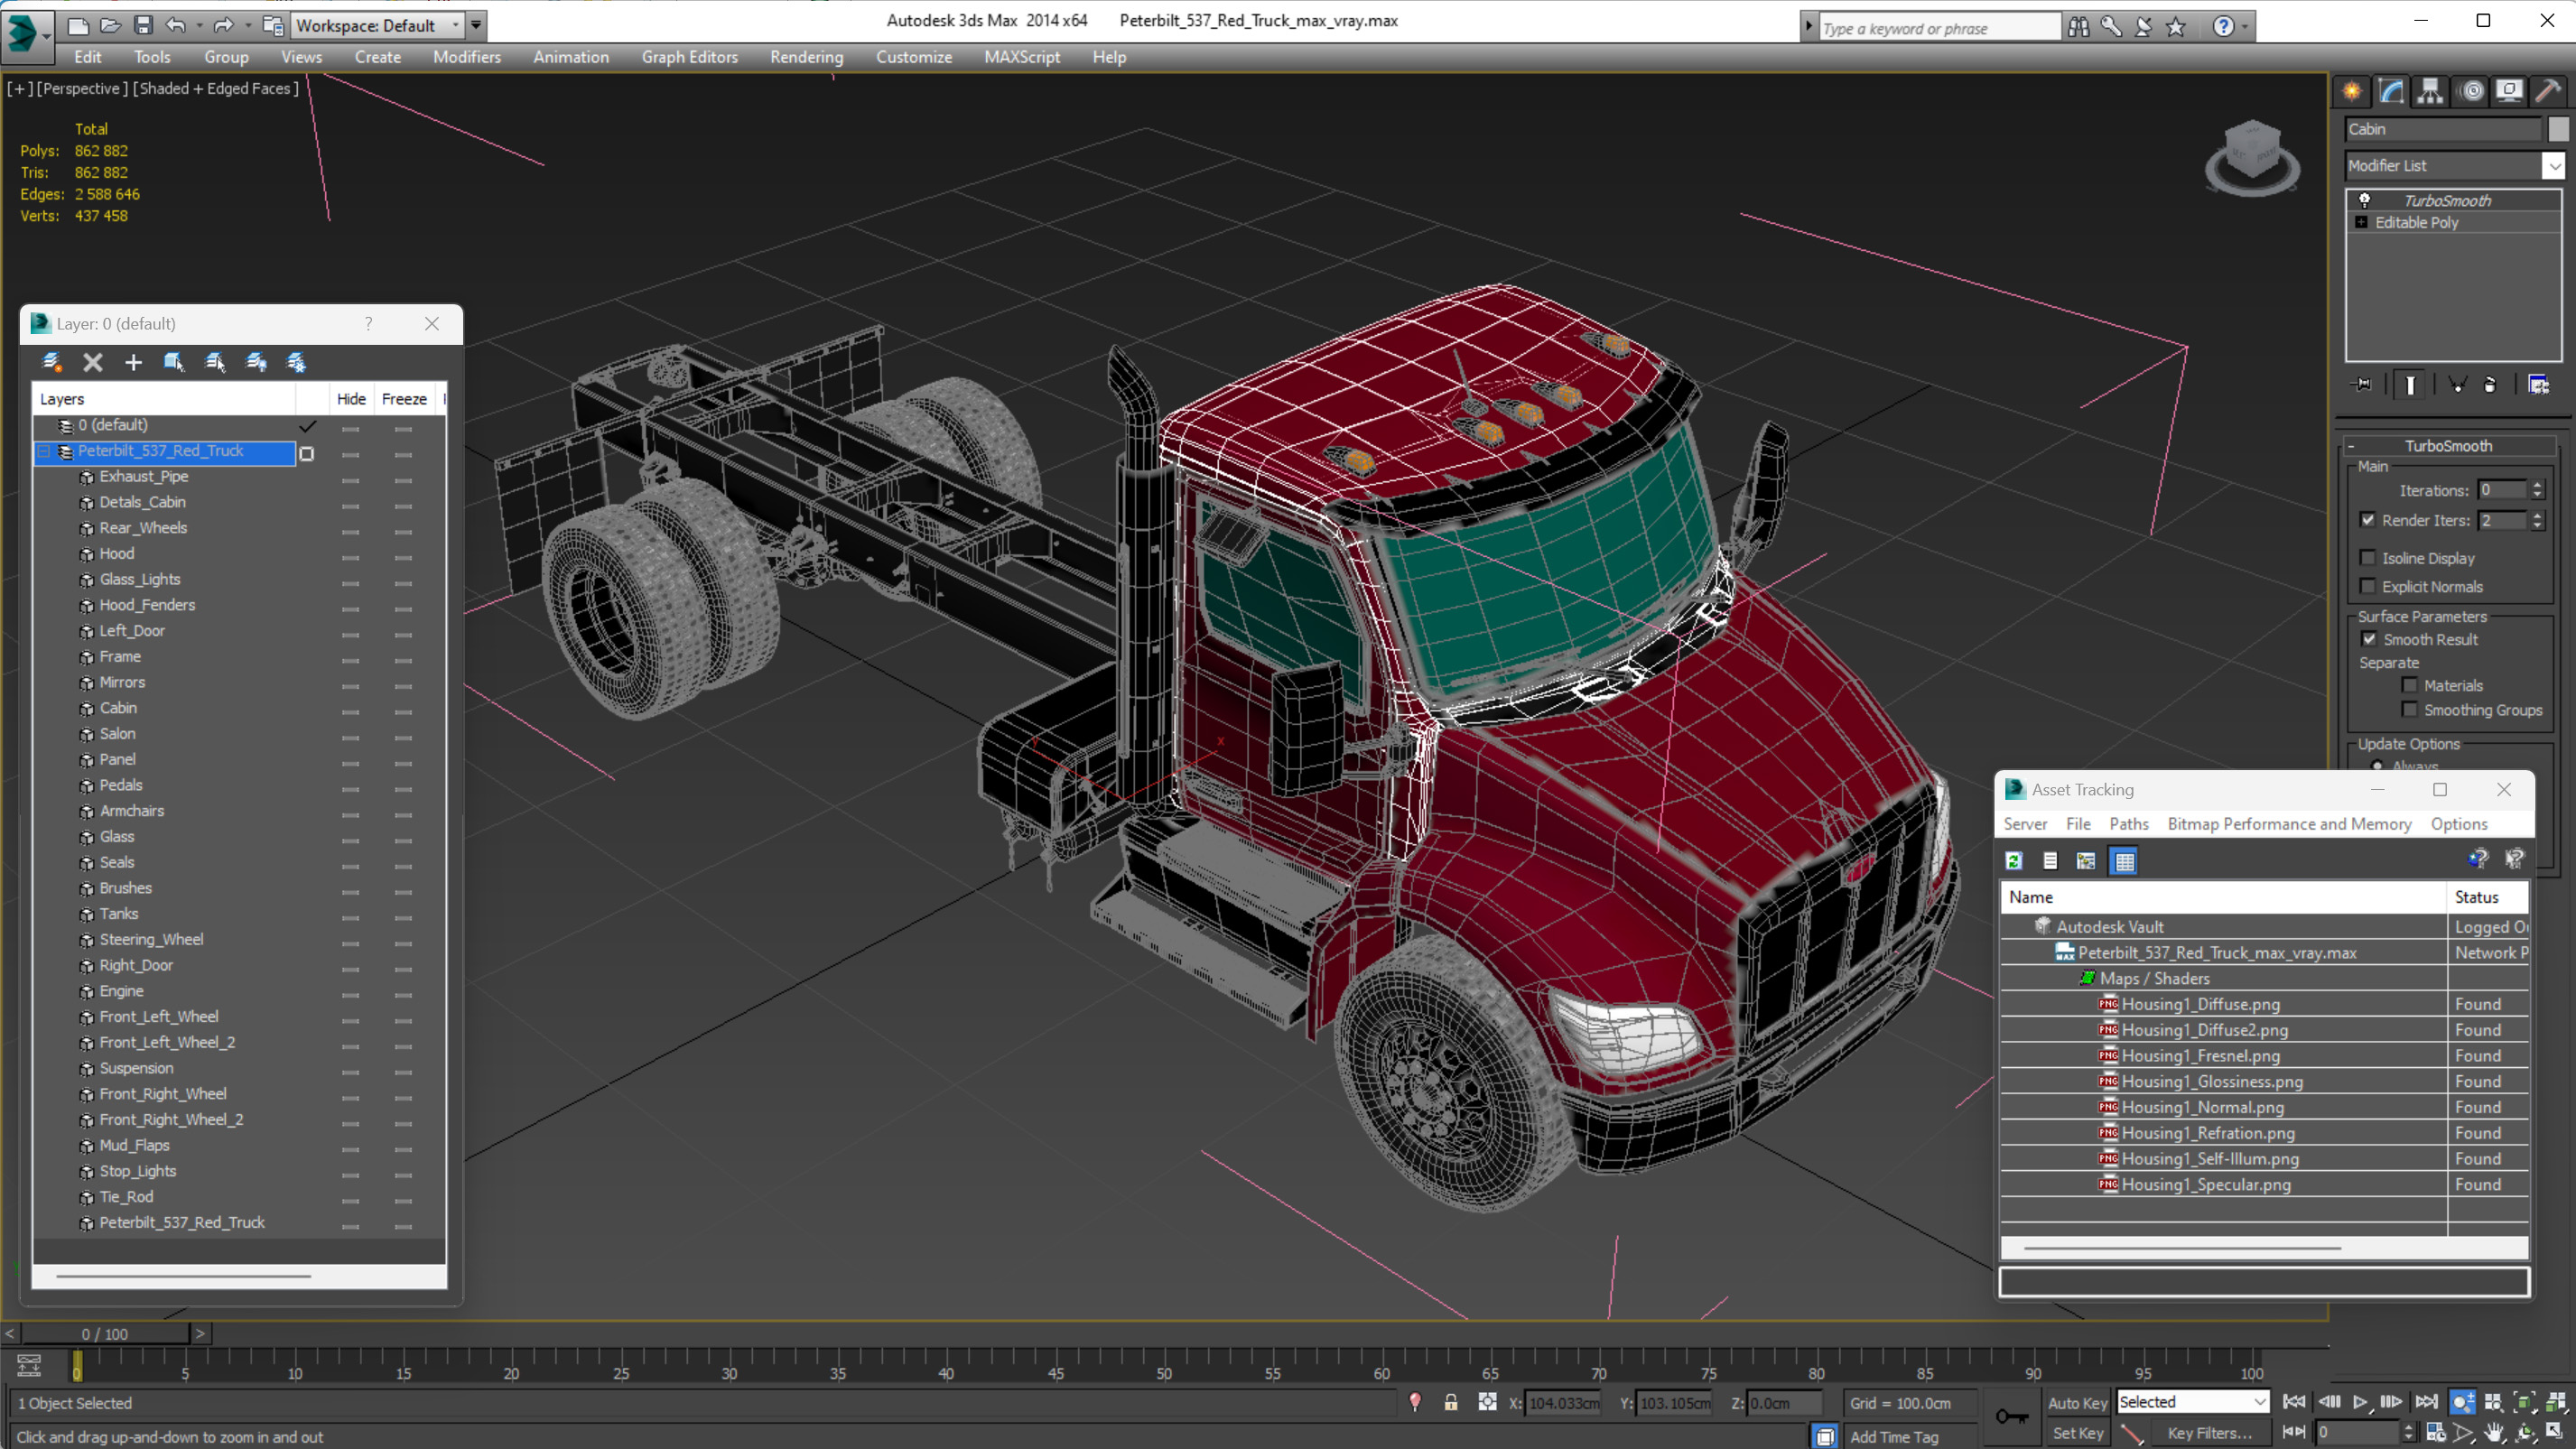Open the Rendering menu
The width and height of the screenshot is (2576, 1449).
pyautogui.click(x=806, y=57)
